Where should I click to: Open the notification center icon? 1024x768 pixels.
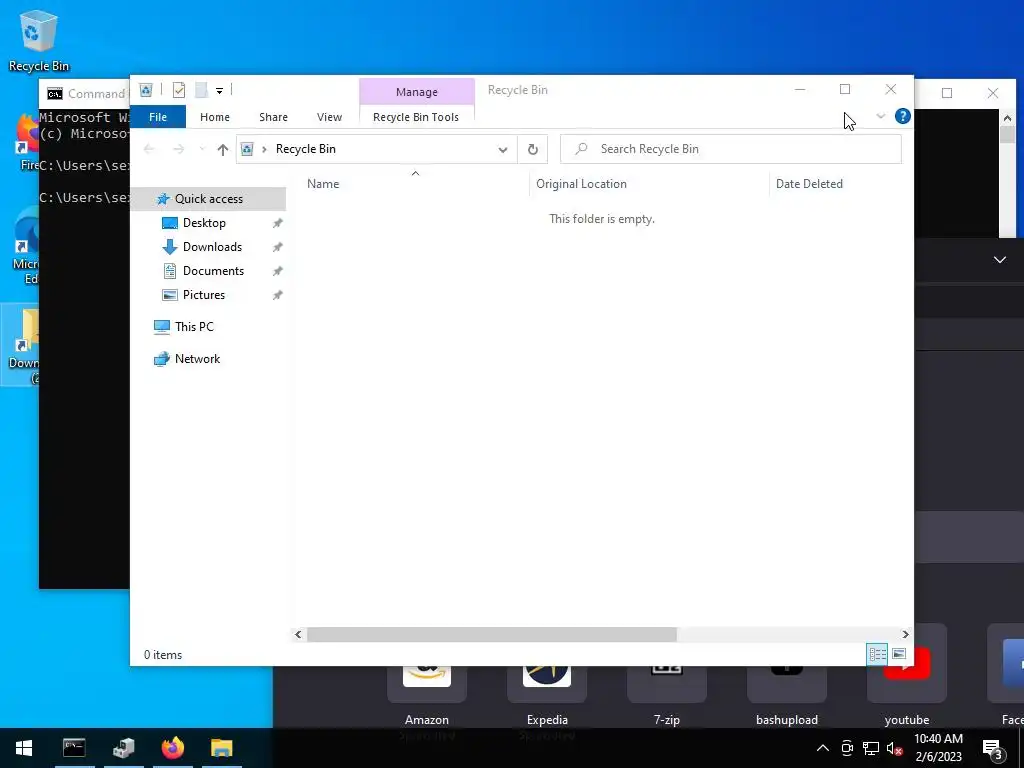tap(992, 749)
